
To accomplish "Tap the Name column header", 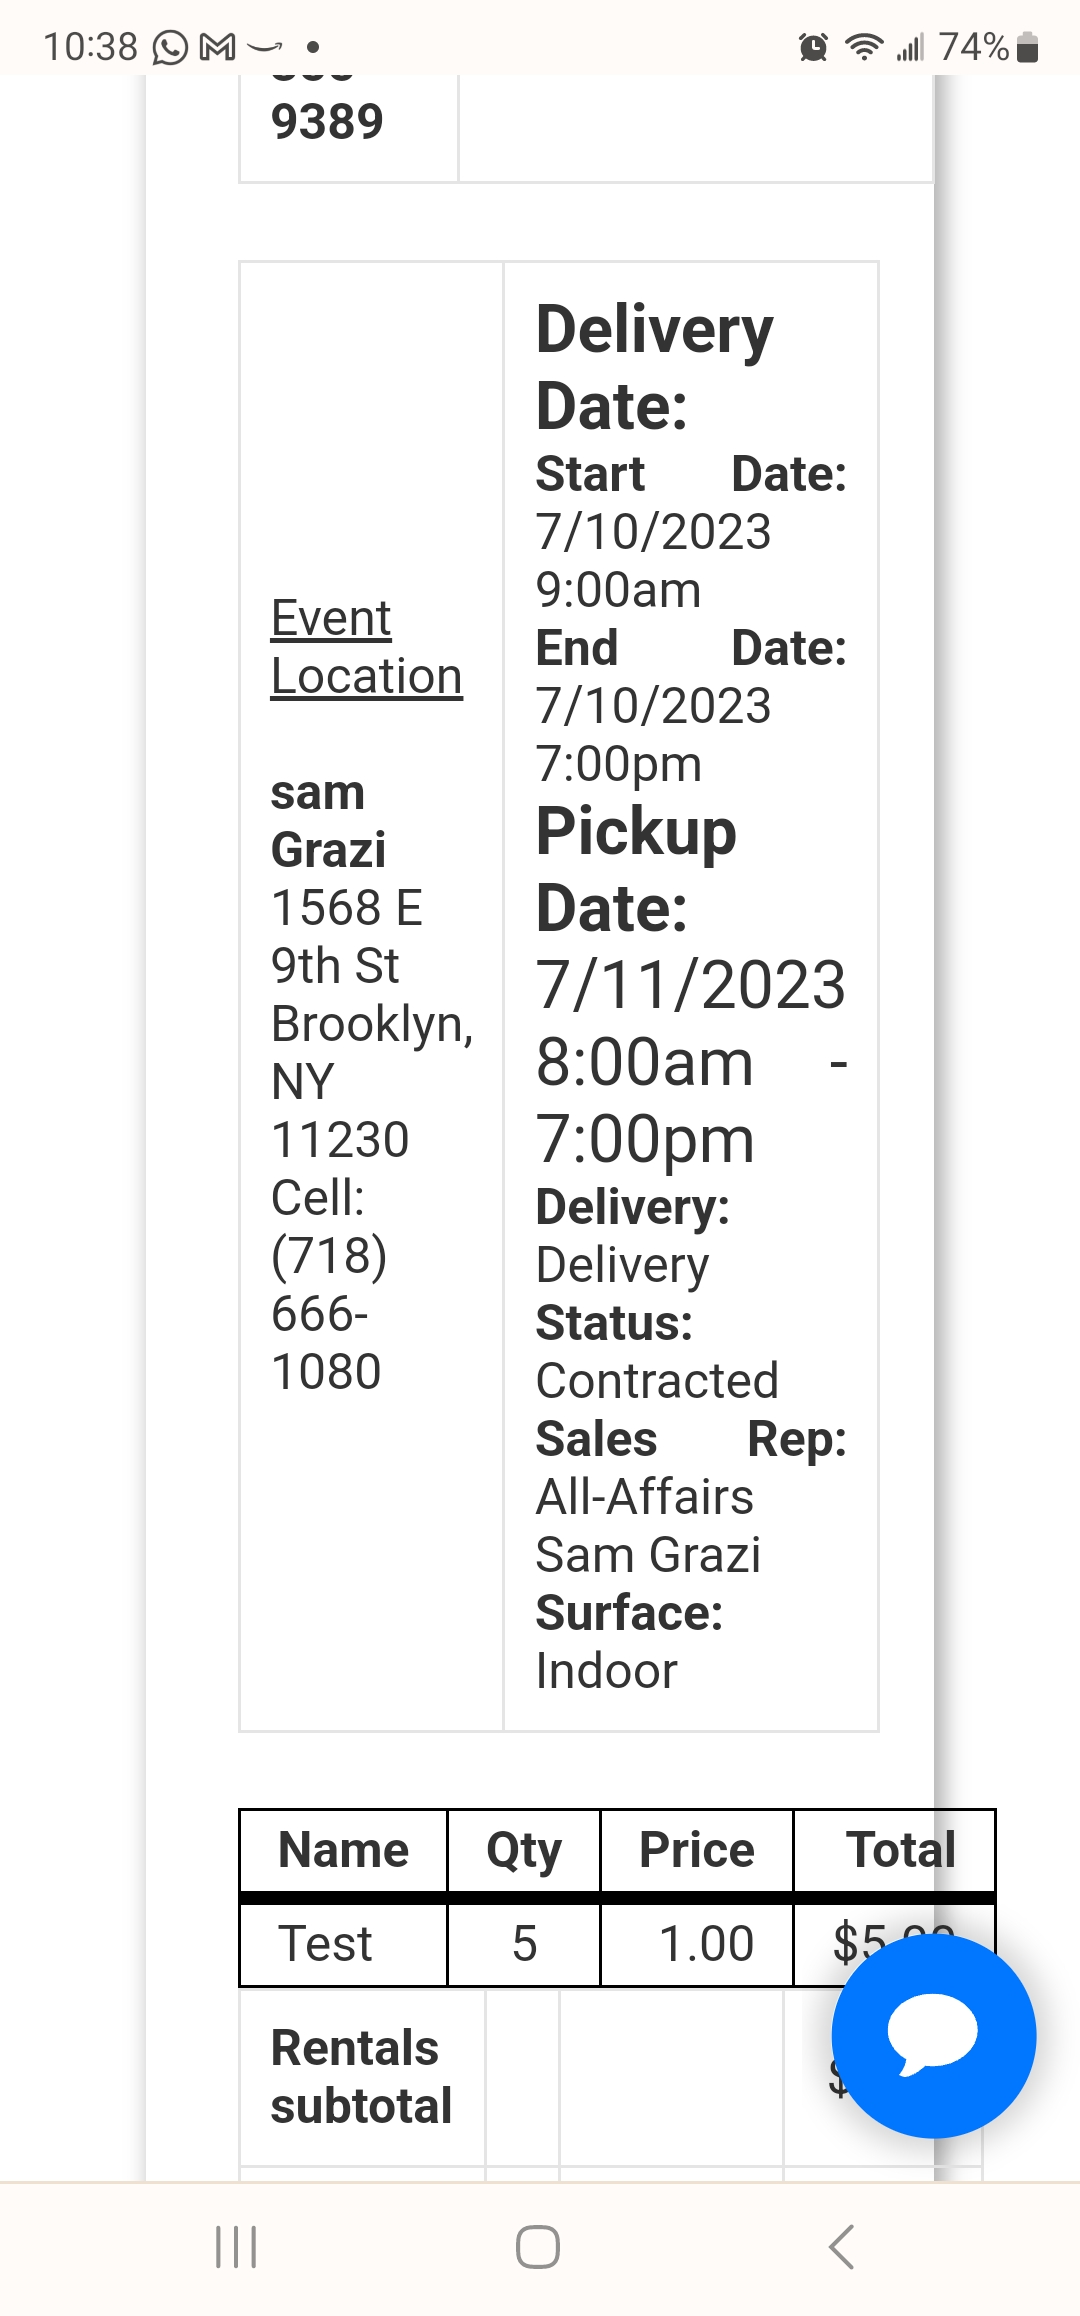I will coord(343,1850).
